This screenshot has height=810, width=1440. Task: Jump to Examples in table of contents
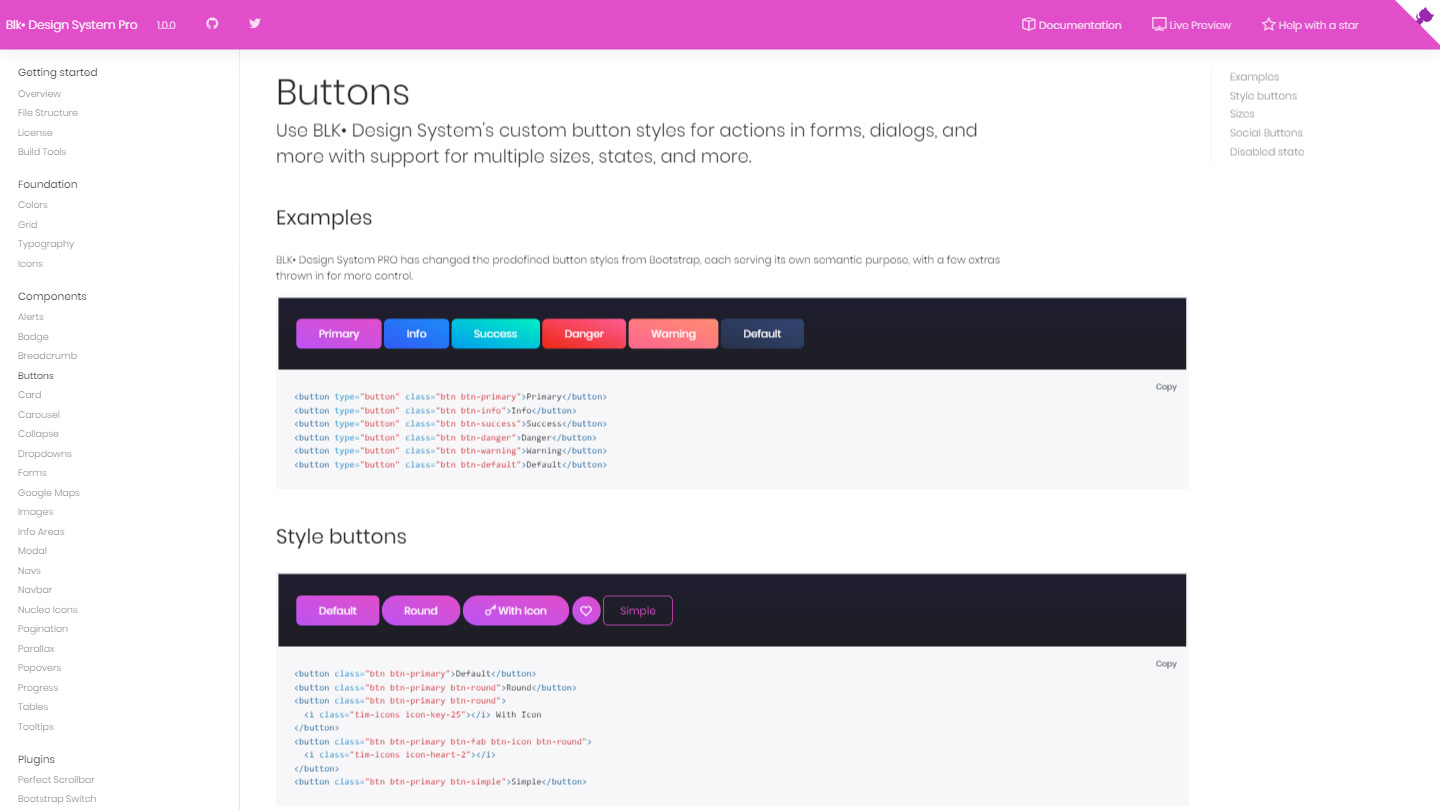[x=1254, y=77]
